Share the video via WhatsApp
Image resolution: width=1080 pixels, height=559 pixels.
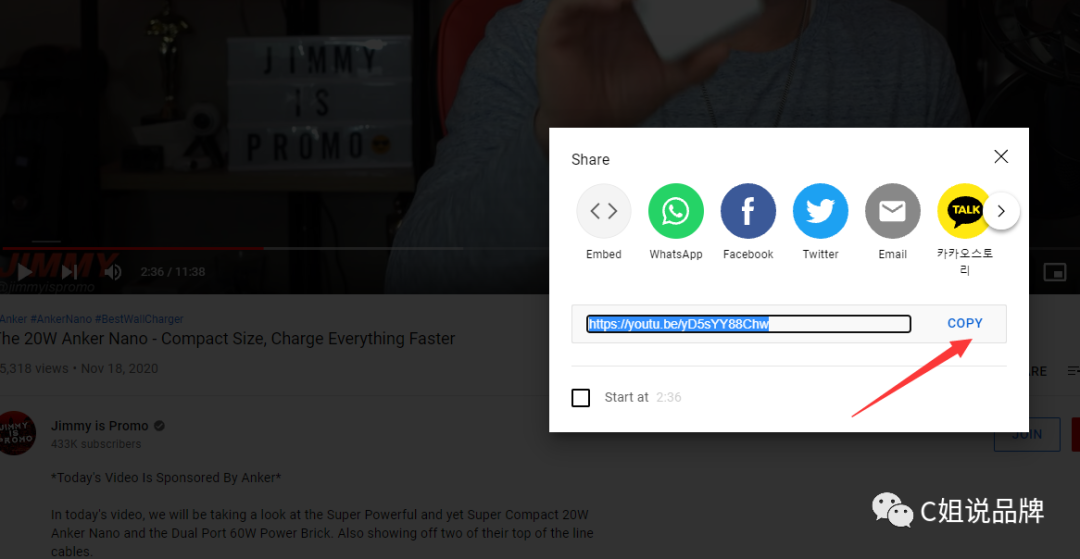tap(676, 211)
